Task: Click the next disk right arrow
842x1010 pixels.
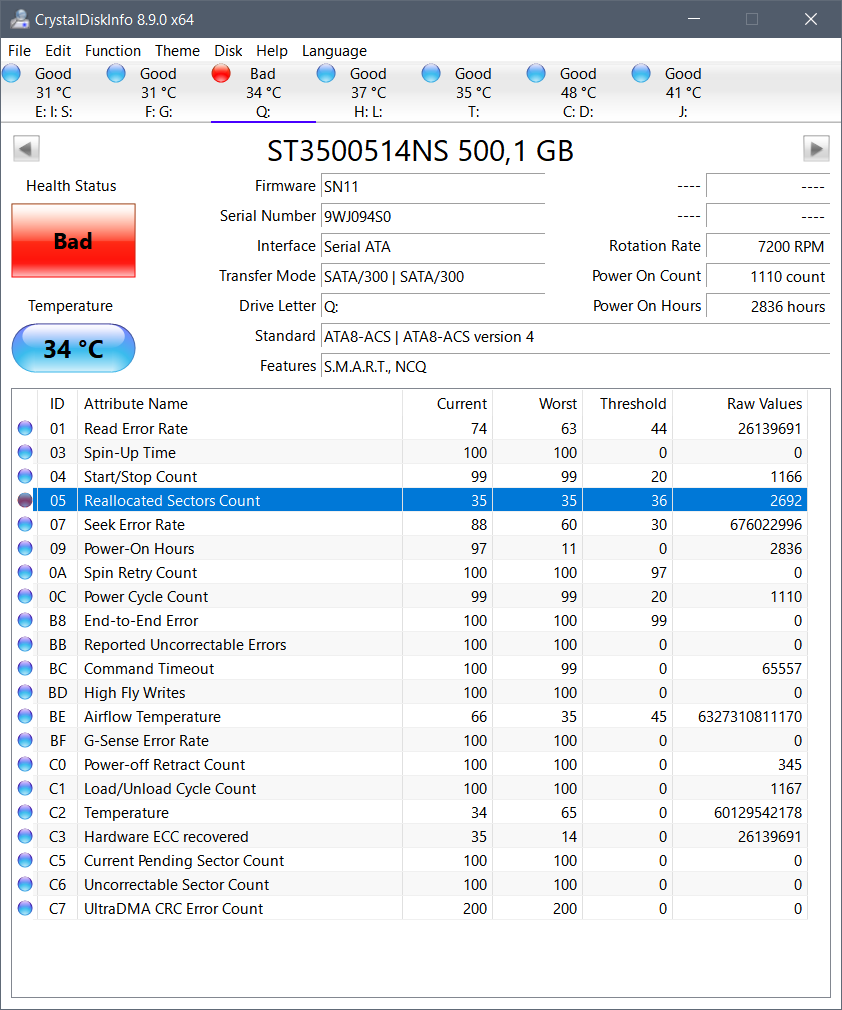Action: click(x=816, y=149)
